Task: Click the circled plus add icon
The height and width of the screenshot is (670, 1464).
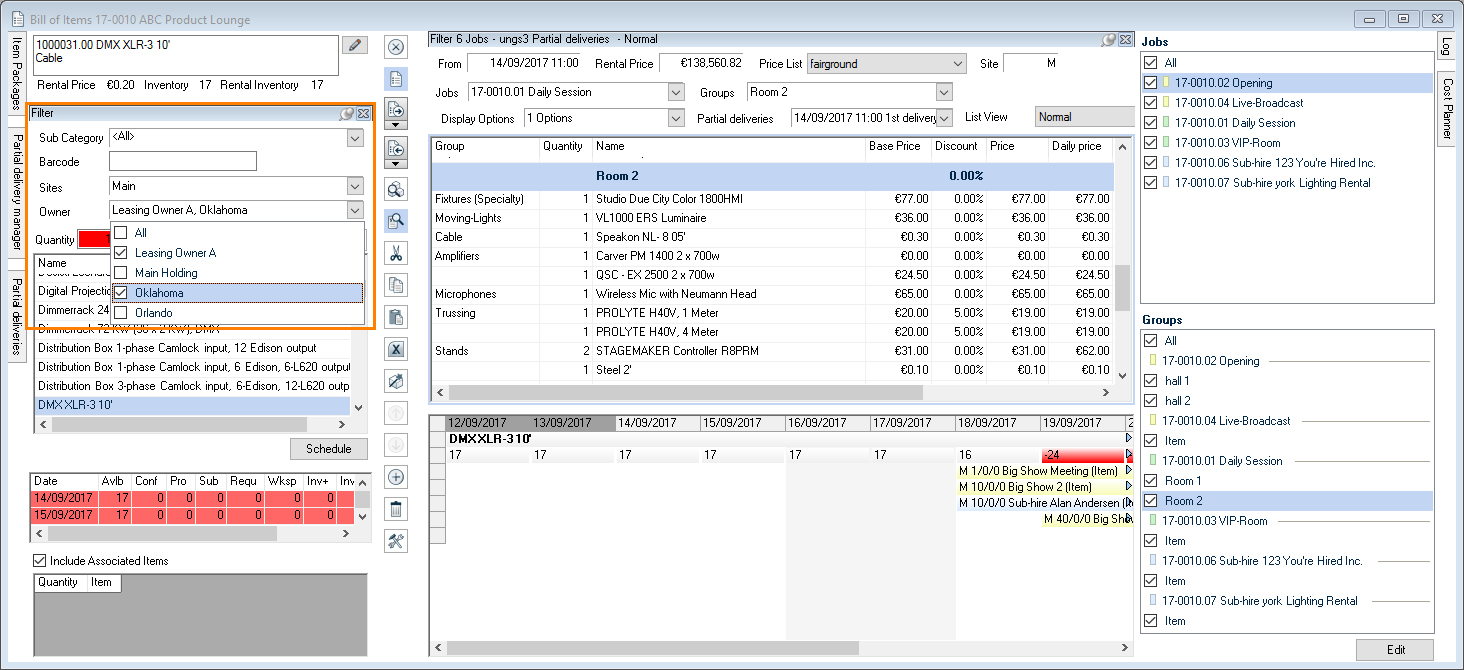Action: click(396, 477)
